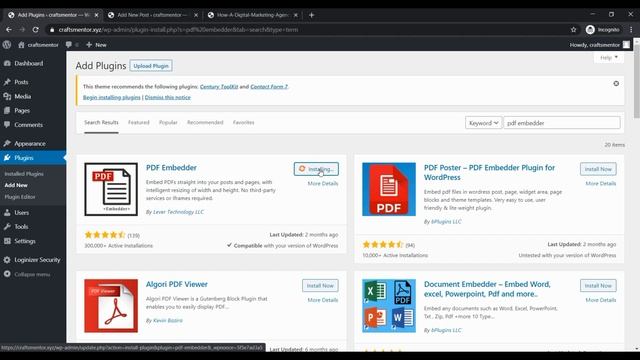Switch to the Featured tab
640x360 pixels.
(x=139, y=122)
